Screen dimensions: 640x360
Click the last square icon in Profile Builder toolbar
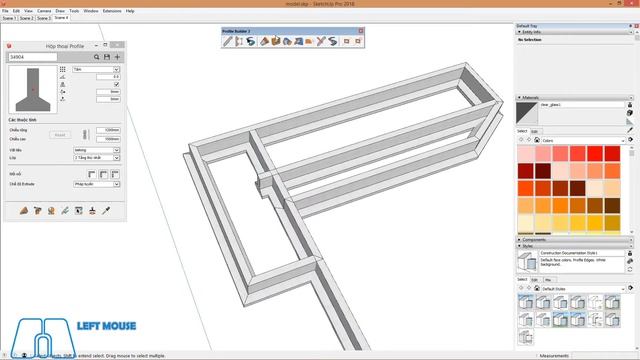(x=358, y=41)
